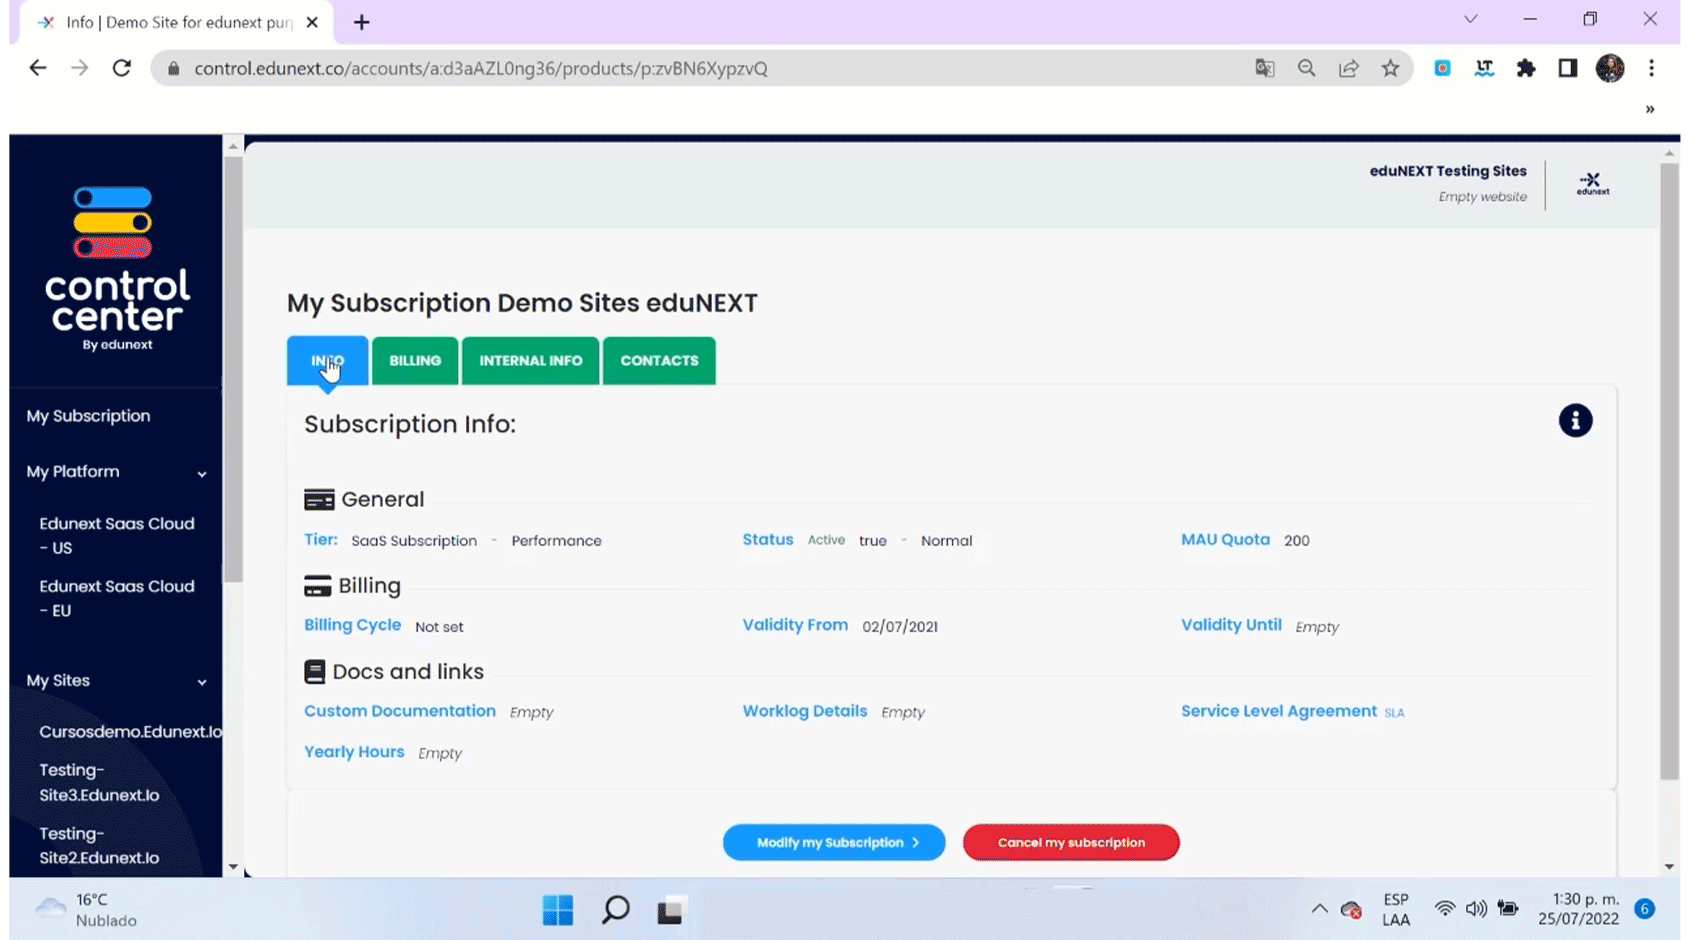Switch to the BILLING tab

[x=415, y=361]
